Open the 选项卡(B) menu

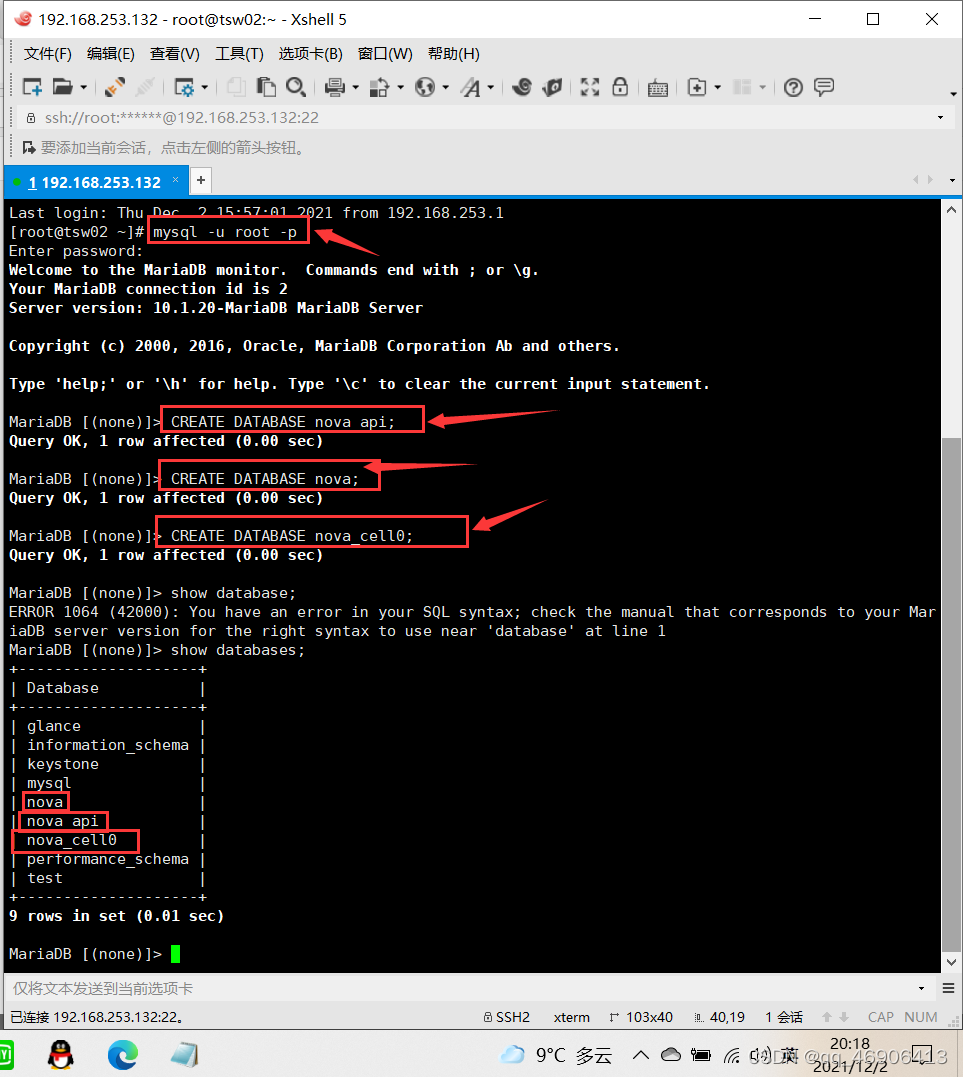click(310, 54)
